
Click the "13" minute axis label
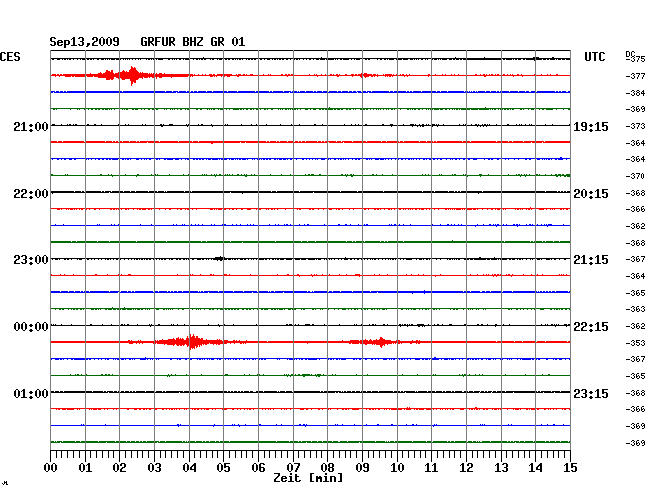[x=501, y=468]
